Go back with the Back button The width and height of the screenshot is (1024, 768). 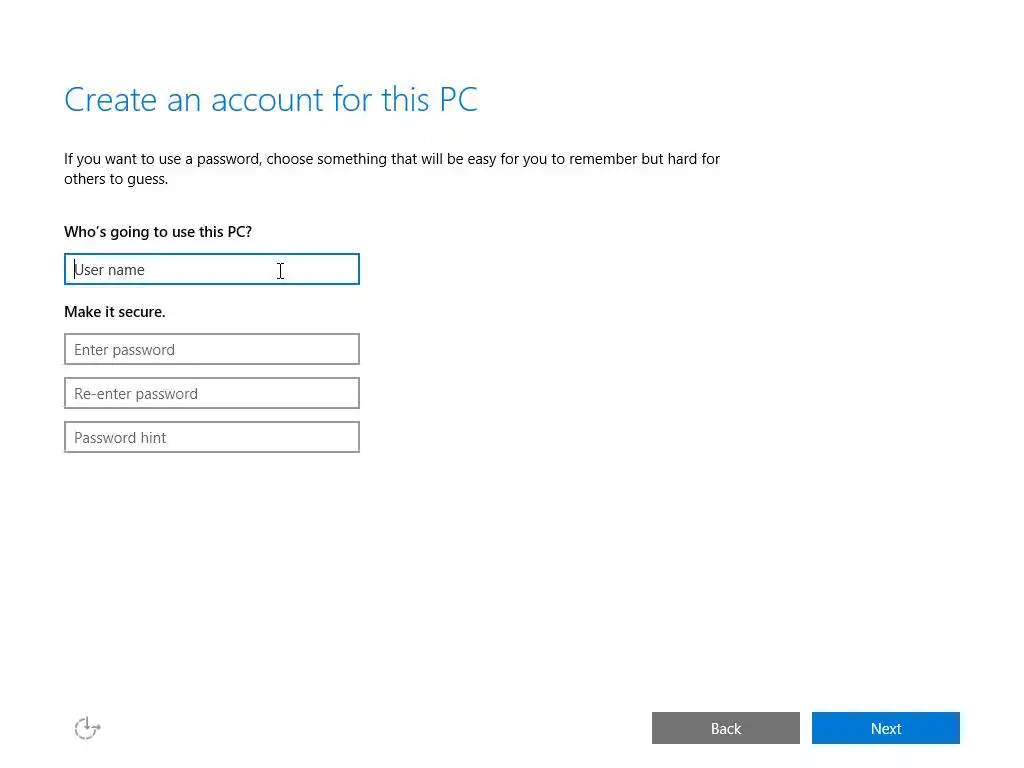(x=726, y=728)
